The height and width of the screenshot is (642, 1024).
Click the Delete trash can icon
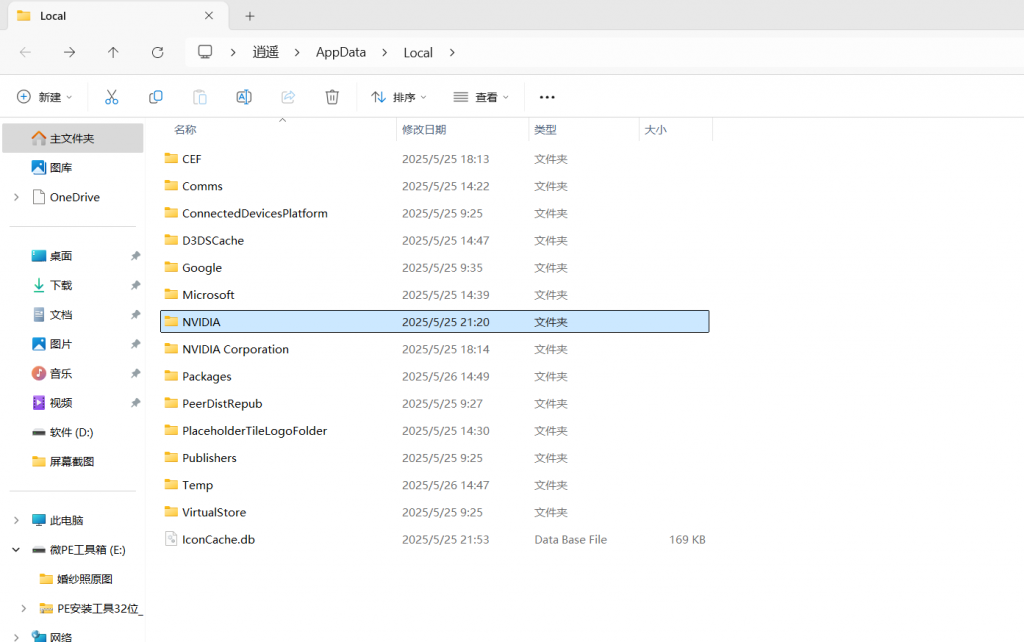point(332,97)
